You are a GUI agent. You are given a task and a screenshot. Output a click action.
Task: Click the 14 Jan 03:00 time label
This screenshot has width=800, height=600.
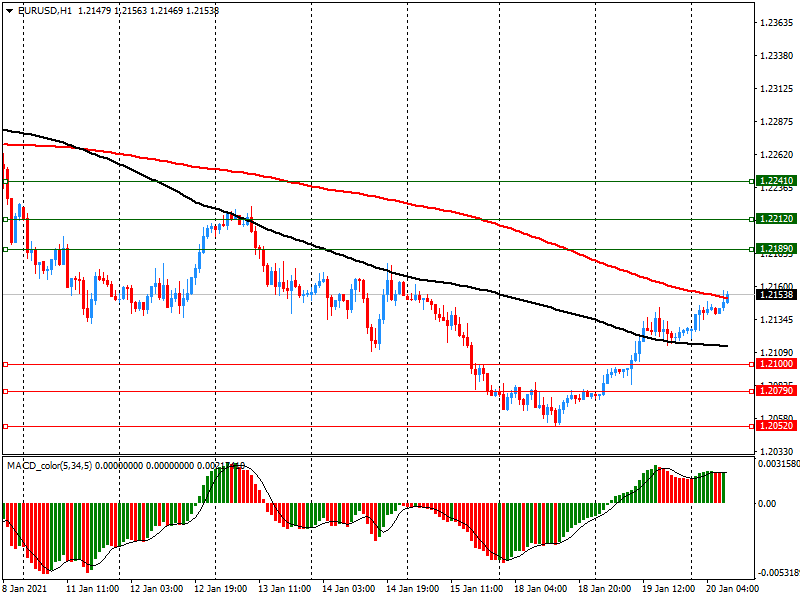[349, 588]
